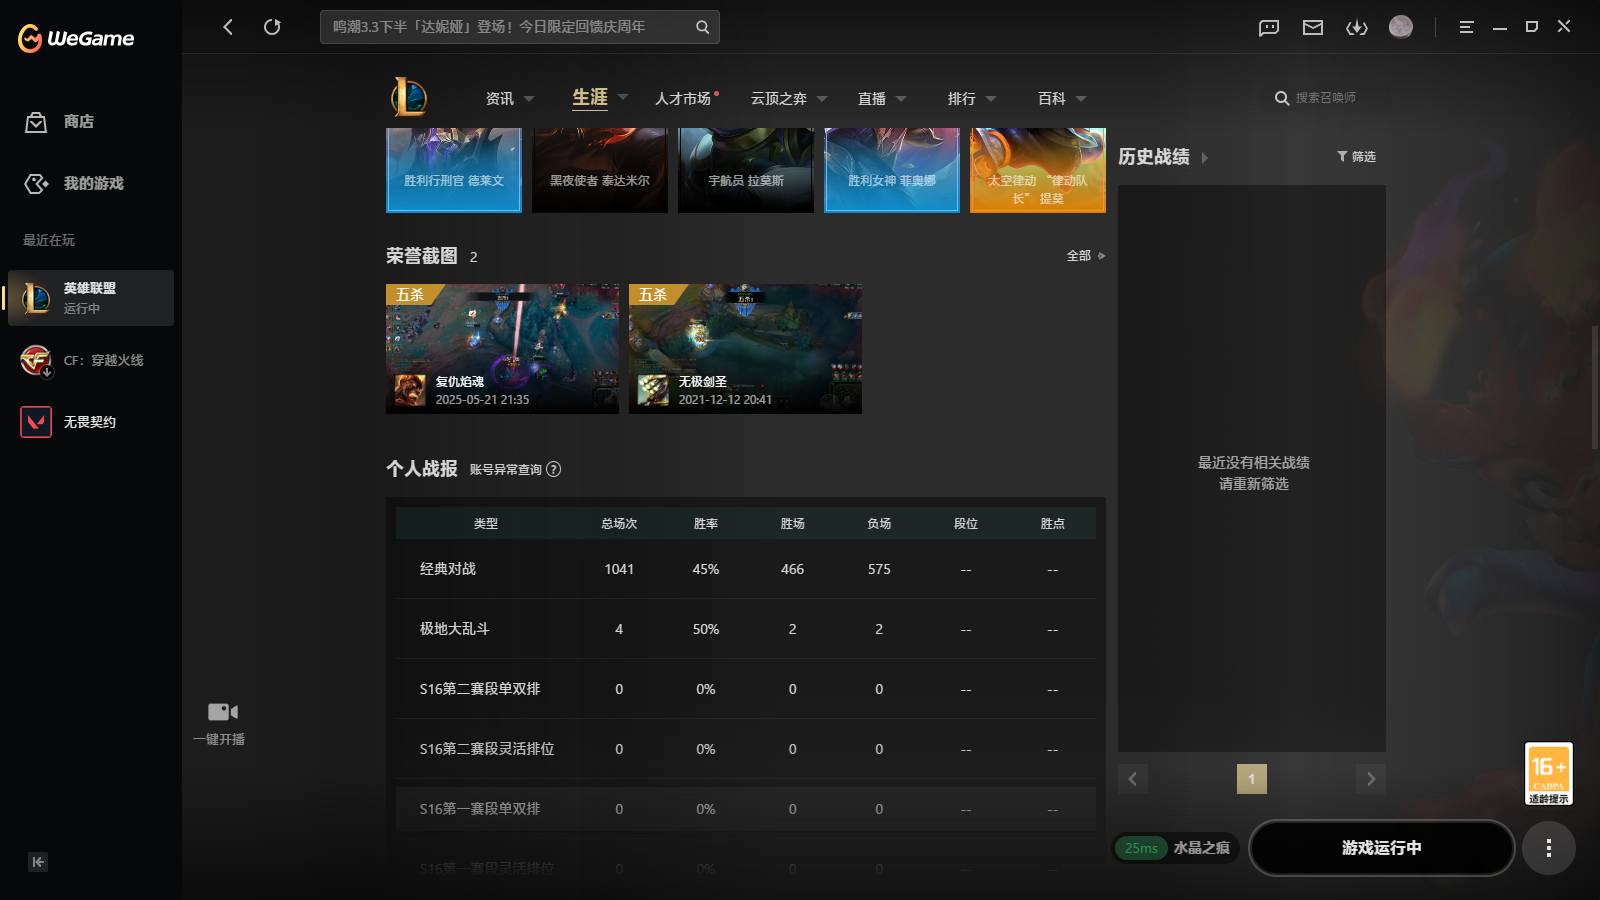This screenshot has height=900, width=1600.
Task: Go to previous page of match history
Action: (1133, 779)
